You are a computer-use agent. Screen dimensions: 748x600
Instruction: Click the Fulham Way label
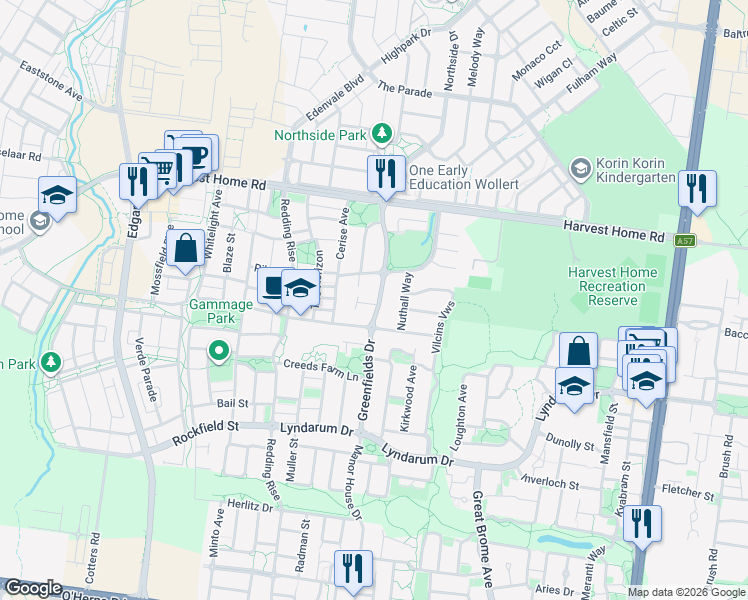tap(592, 73)
